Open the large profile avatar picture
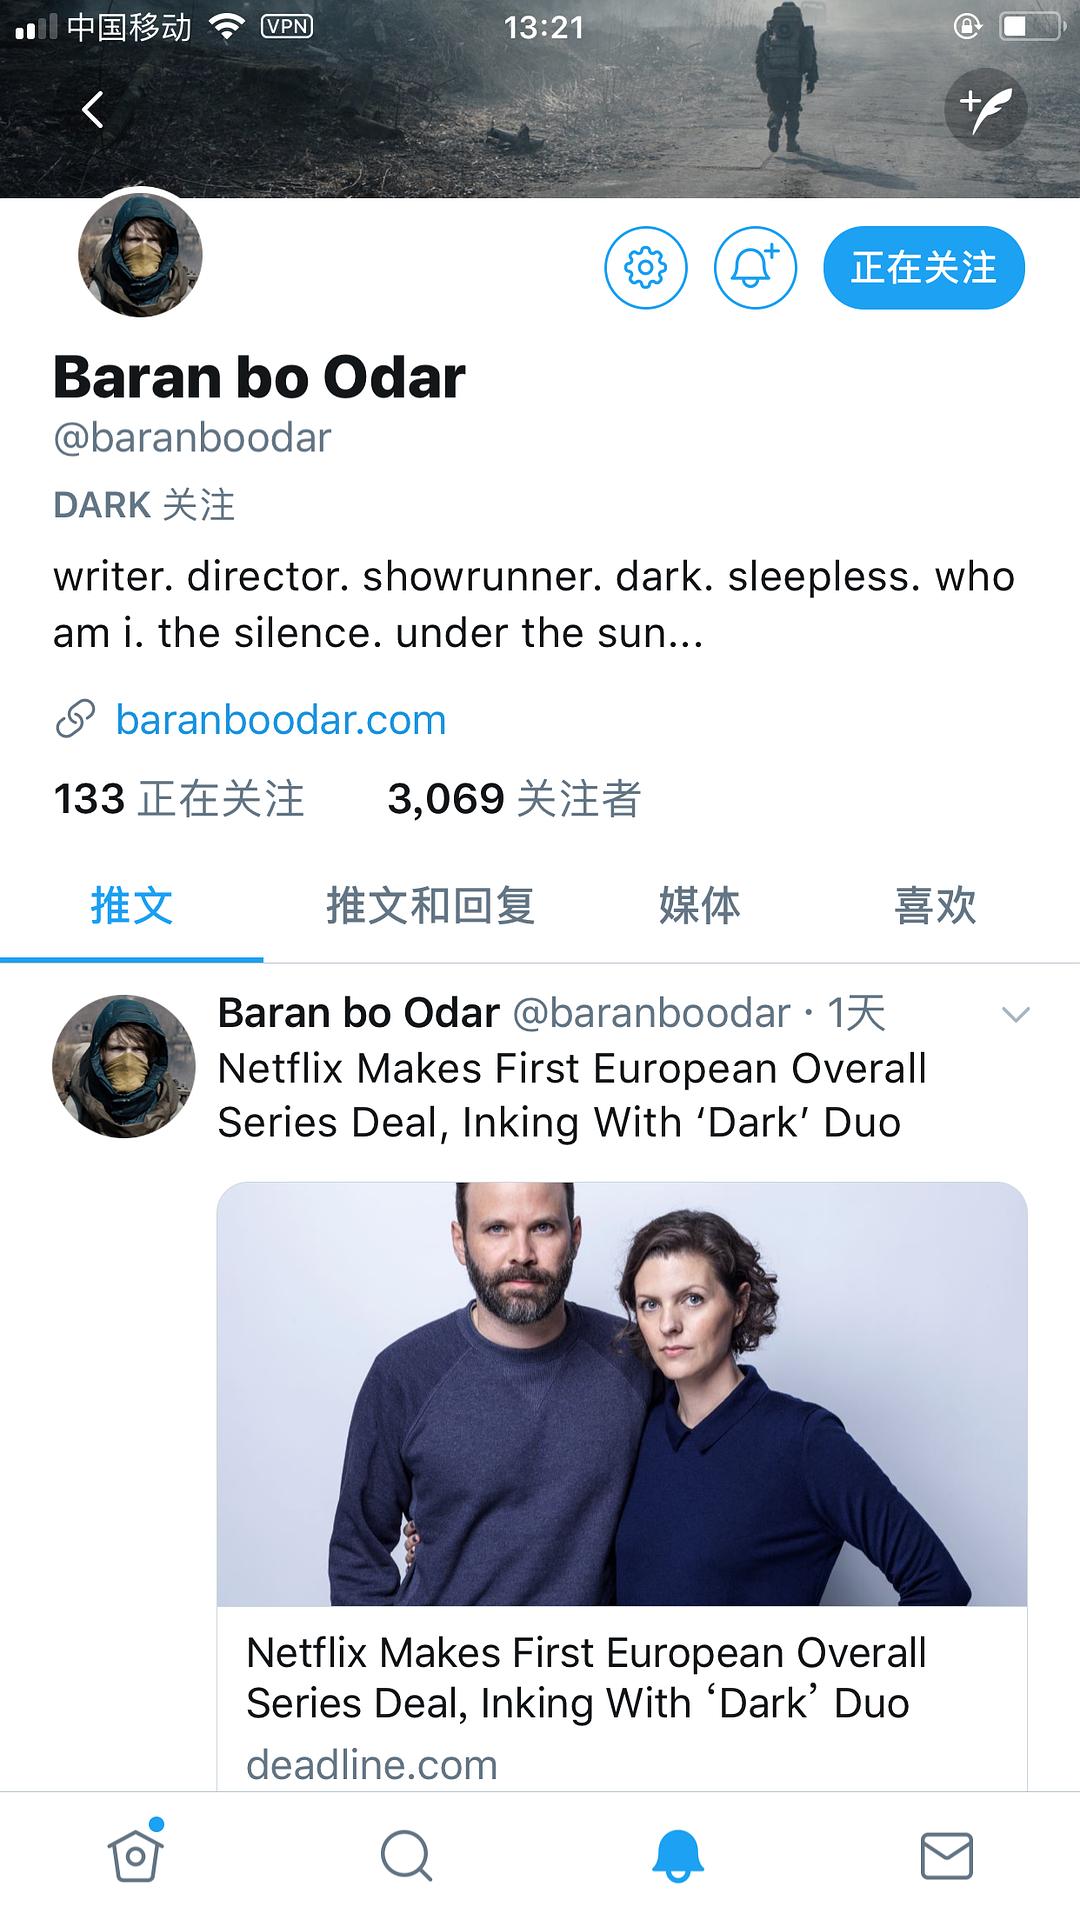Image resolution: width=1080 pixels, height=1920 pixels. click(x=141, y=255)
